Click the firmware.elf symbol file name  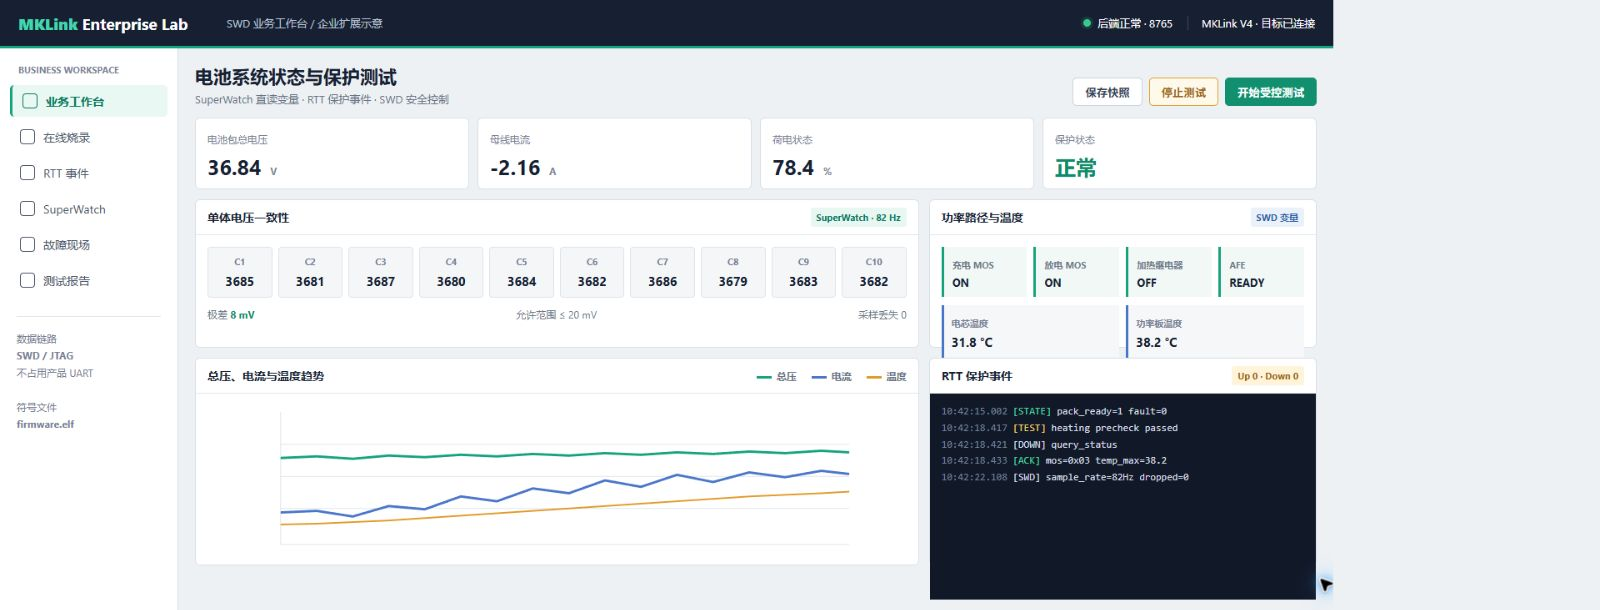click(x=45, y=424)
